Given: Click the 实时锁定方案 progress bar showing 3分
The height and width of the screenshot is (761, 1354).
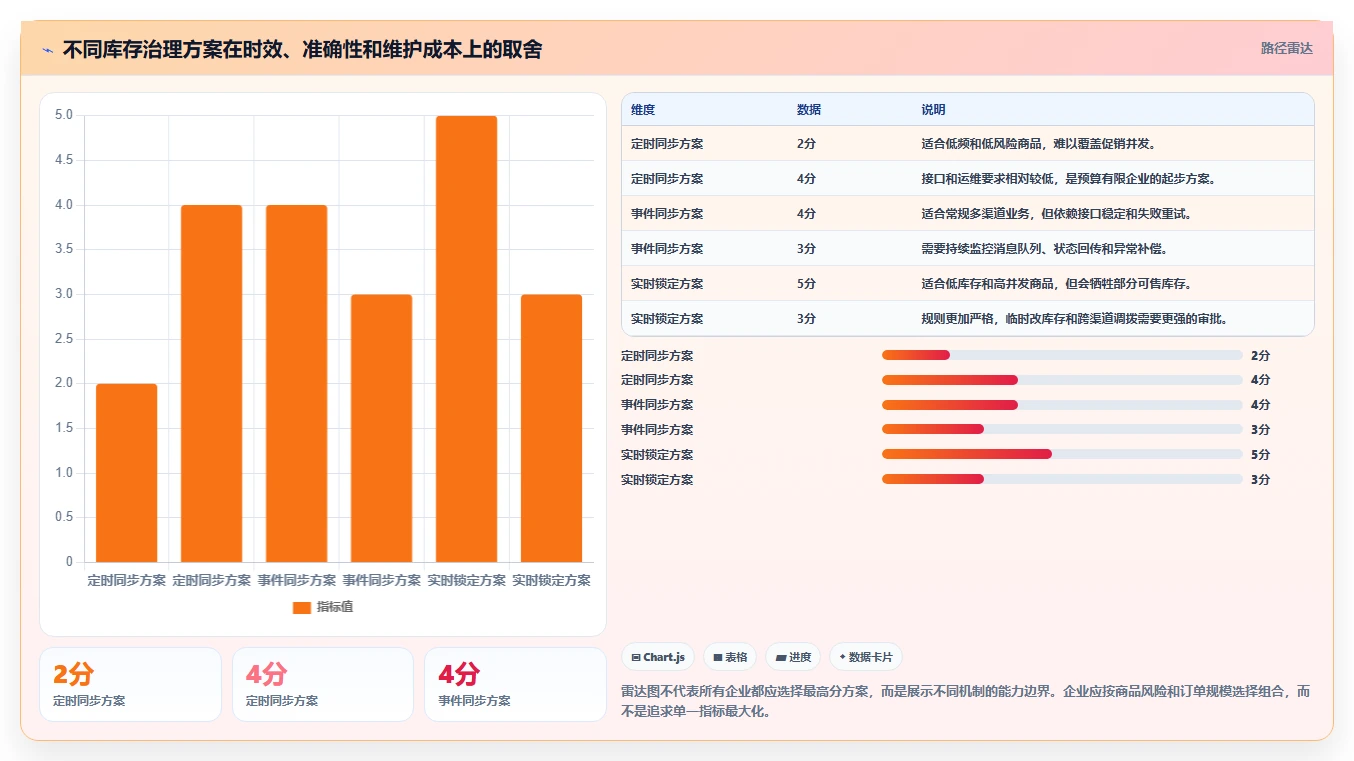Looking at the screenshot, I should [x=1062, y=479].
